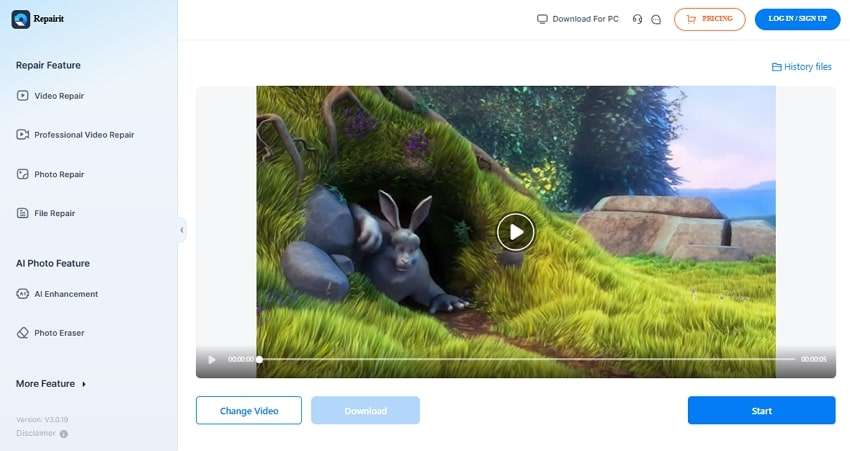Click the small play button in control bar

(212, 359)
